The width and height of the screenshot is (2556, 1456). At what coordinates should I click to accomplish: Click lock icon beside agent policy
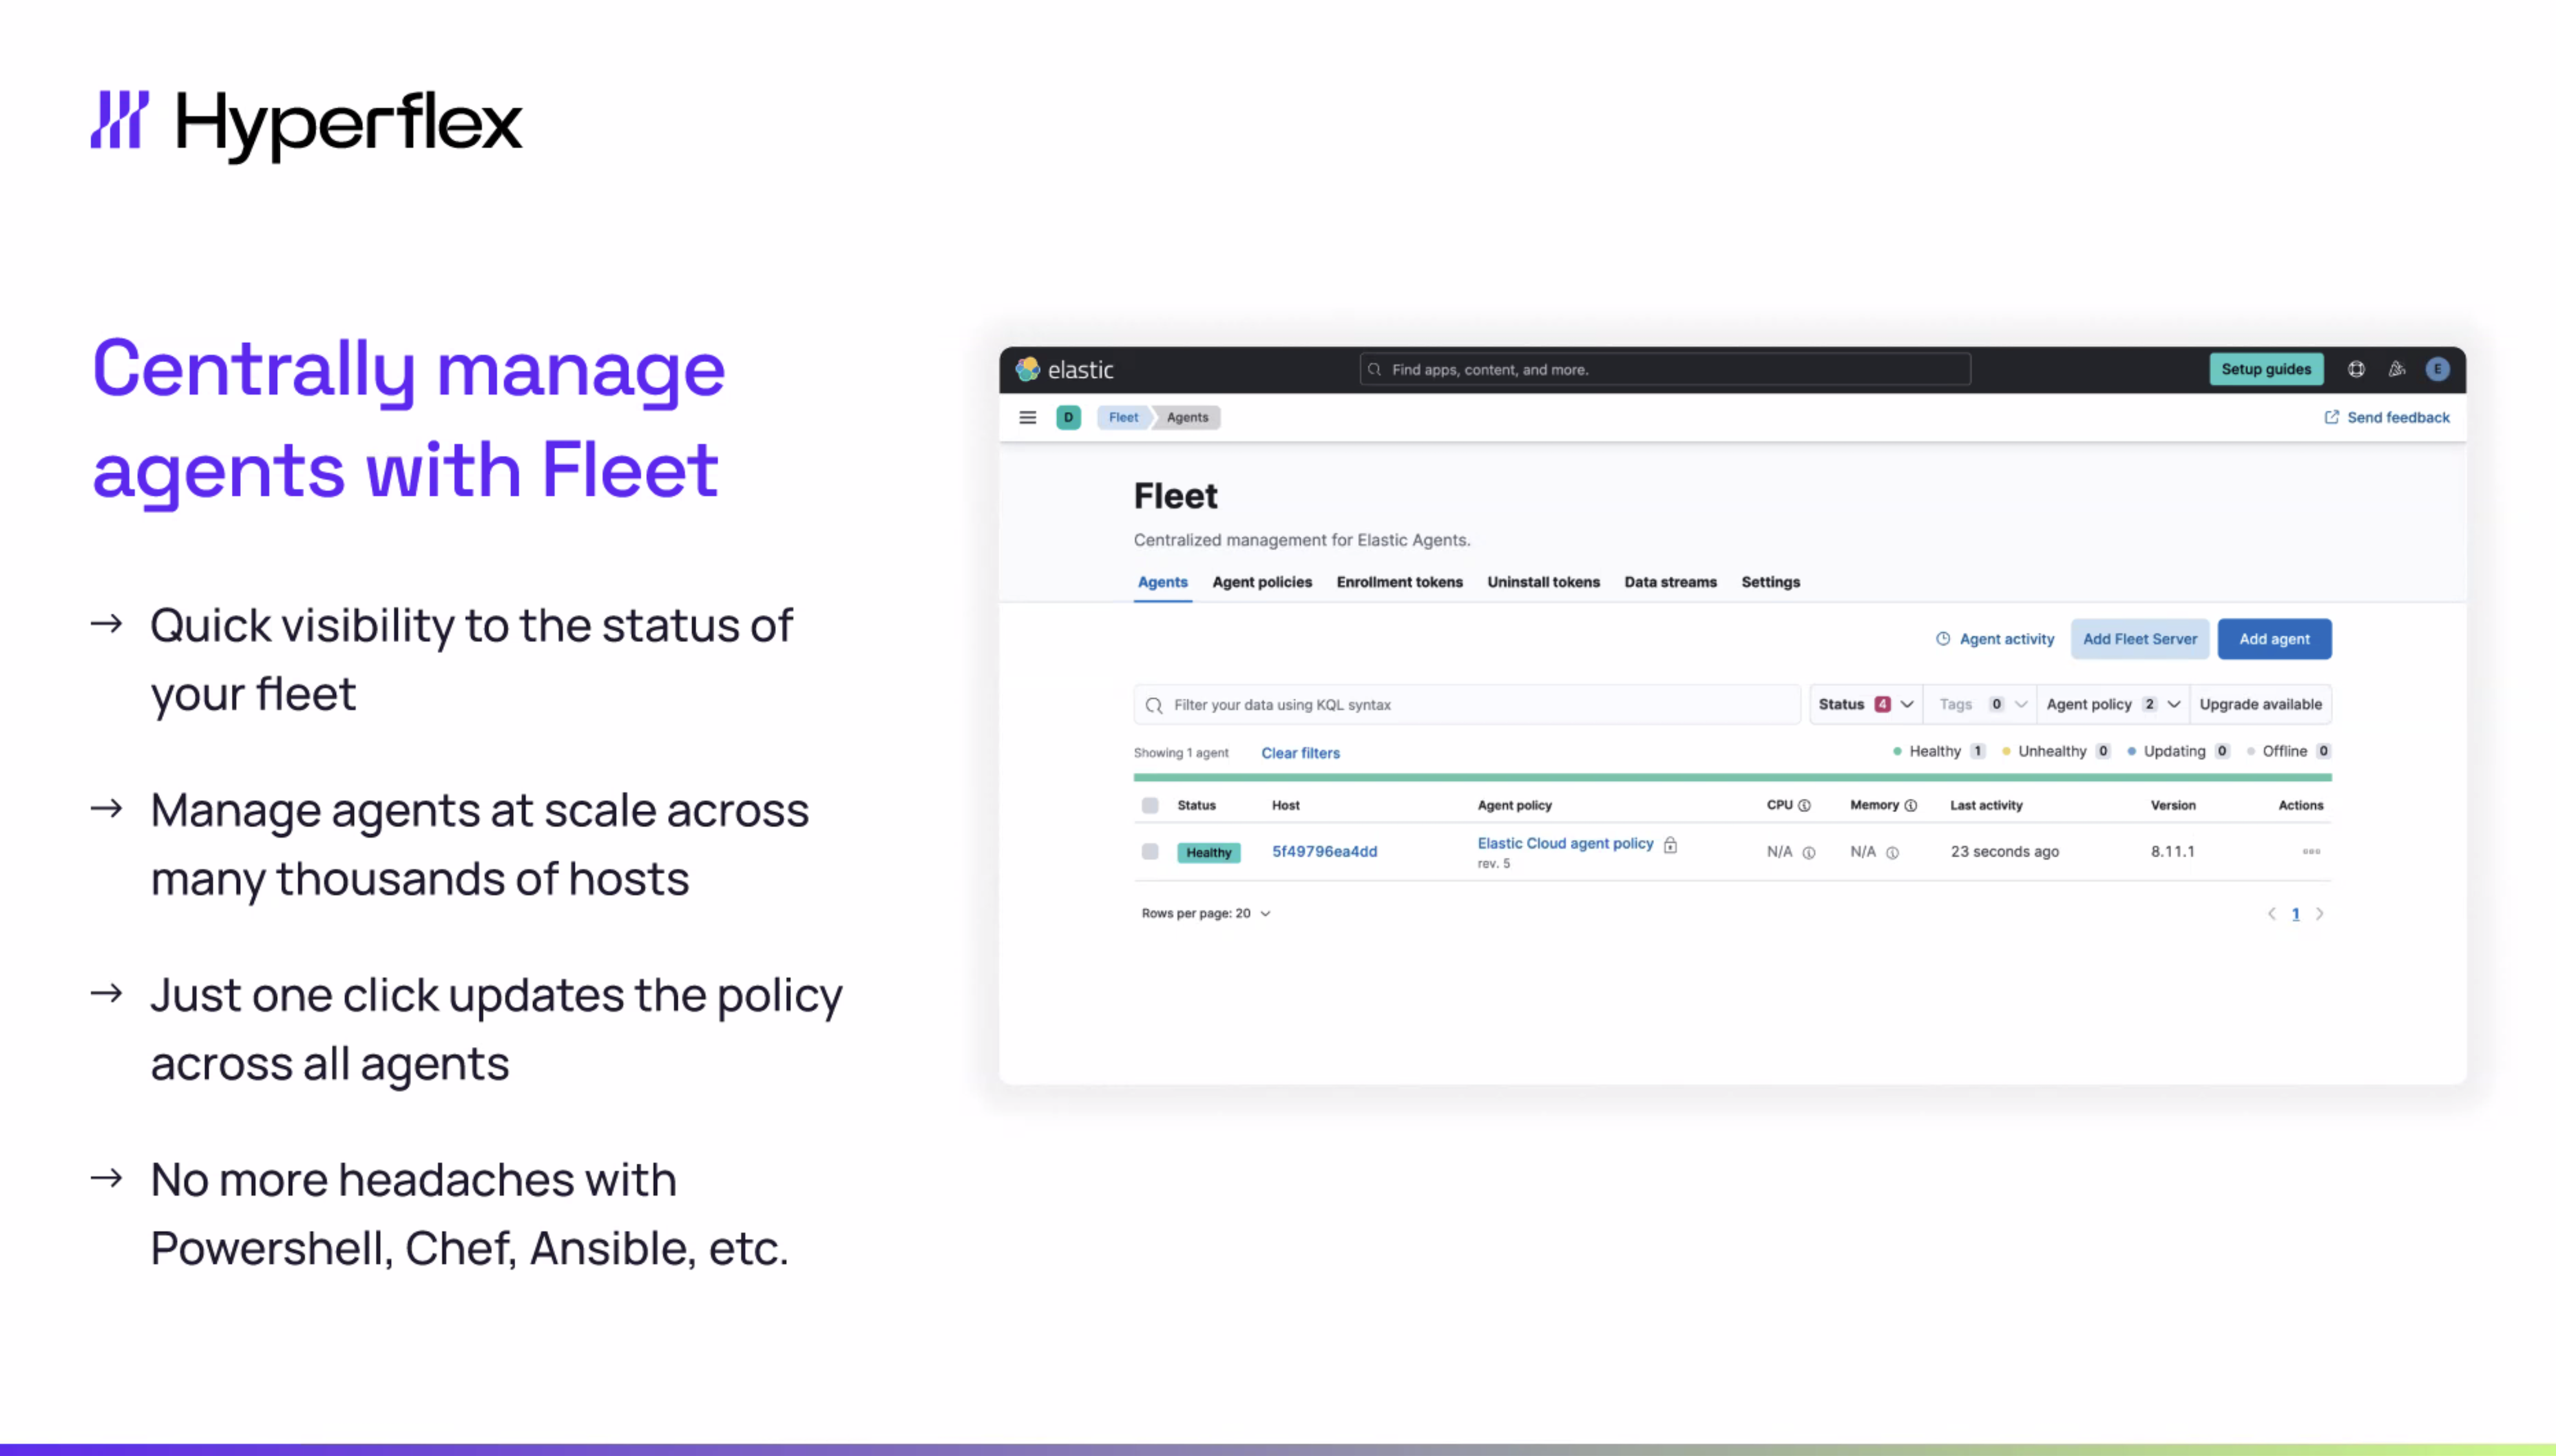click(1670, 845)
